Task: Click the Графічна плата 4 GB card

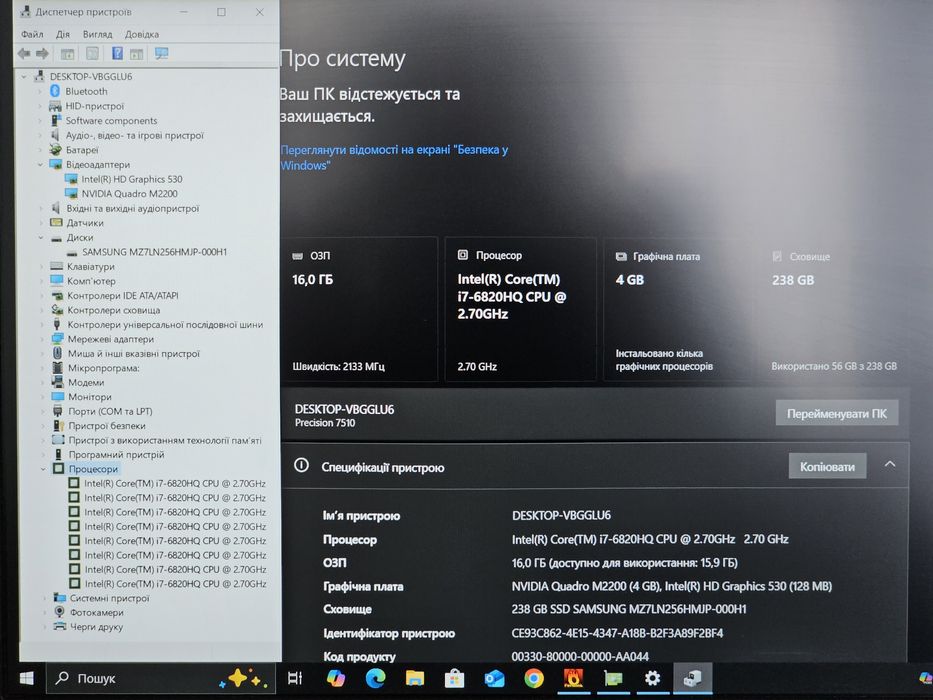Action: pos(678,310)
